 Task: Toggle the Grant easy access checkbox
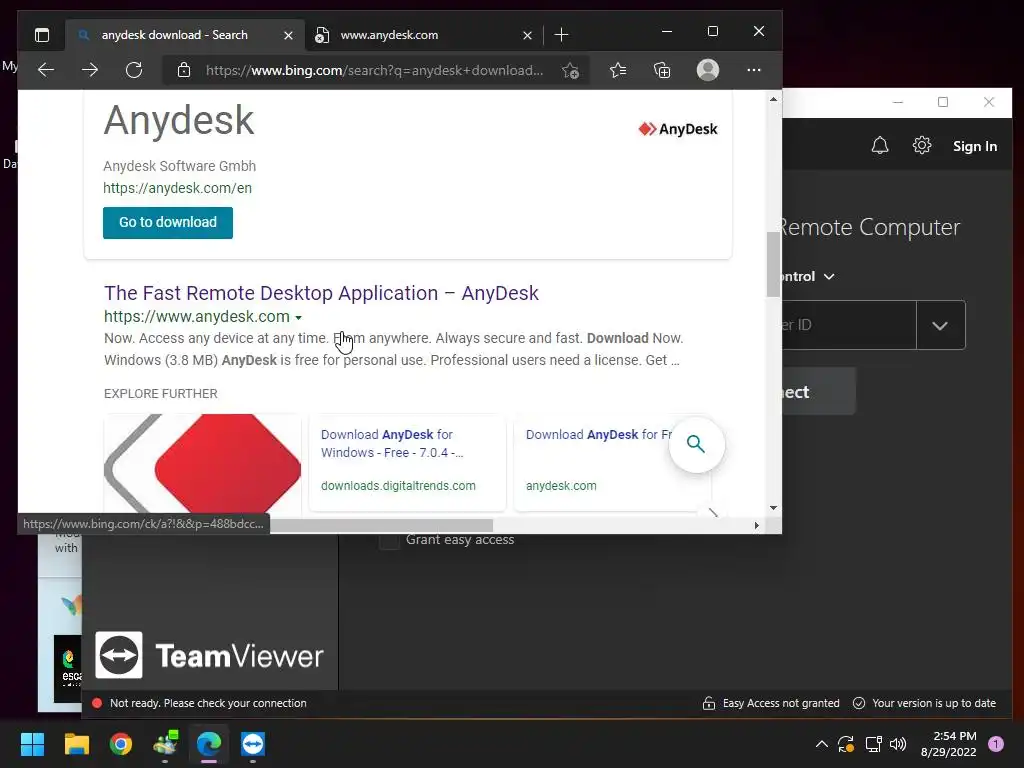(x=389, y=541)
